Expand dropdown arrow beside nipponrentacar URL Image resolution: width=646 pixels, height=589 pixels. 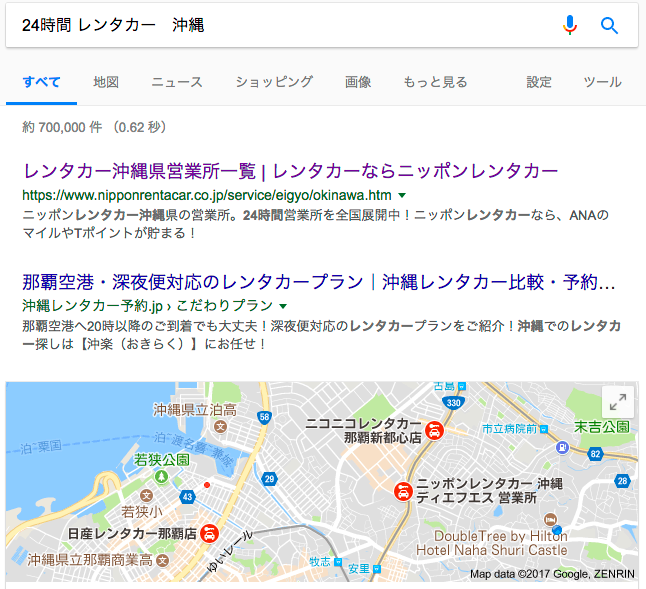tap(402, 195)
